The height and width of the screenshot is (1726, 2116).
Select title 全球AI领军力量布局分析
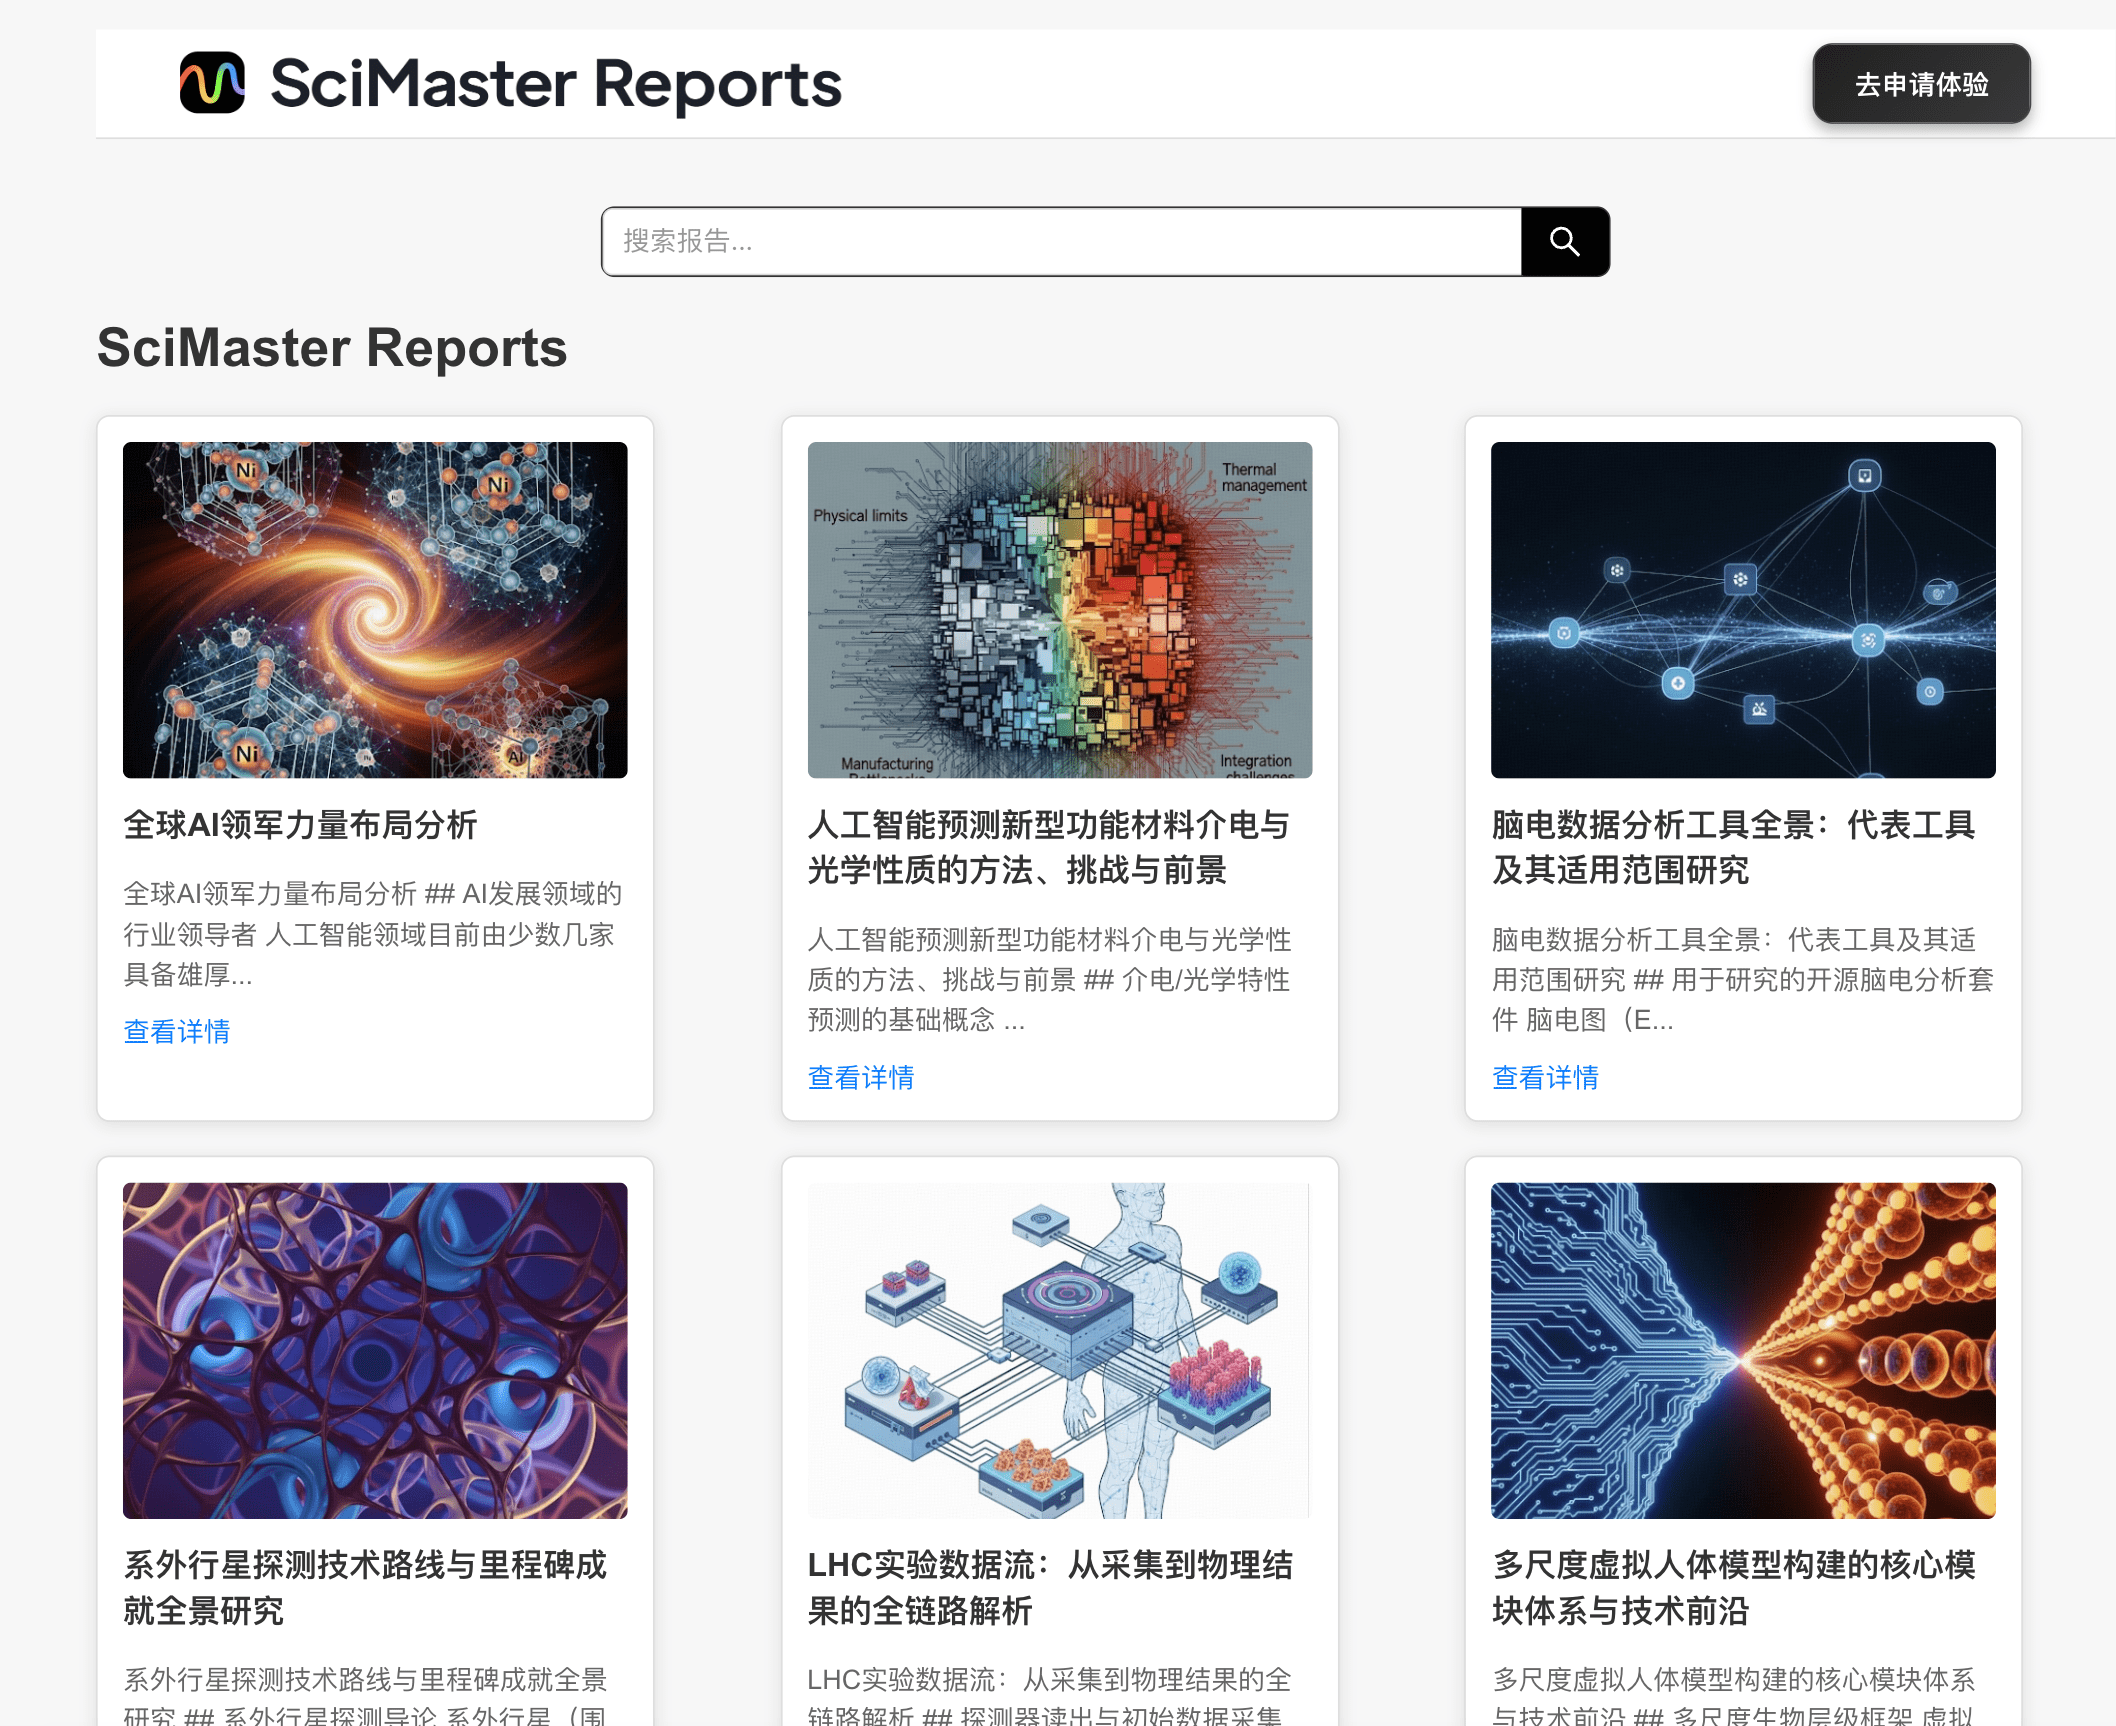(x=300, y=825)
